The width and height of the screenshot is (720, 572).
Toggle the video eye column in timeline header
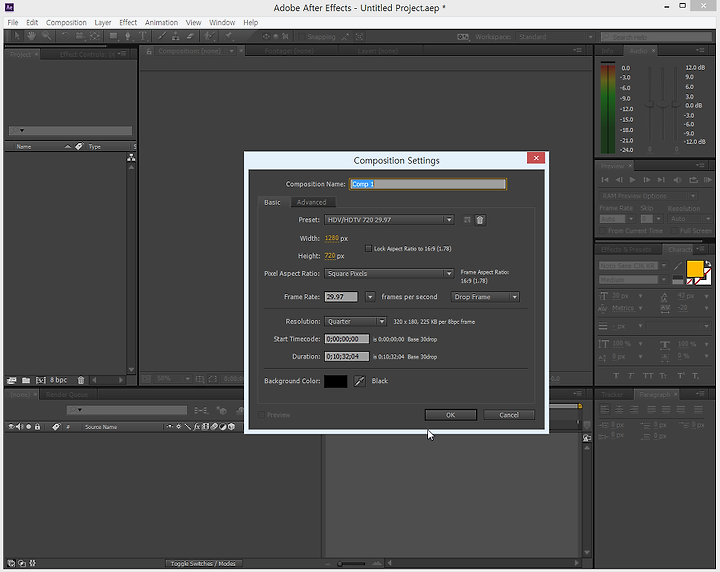11,427
